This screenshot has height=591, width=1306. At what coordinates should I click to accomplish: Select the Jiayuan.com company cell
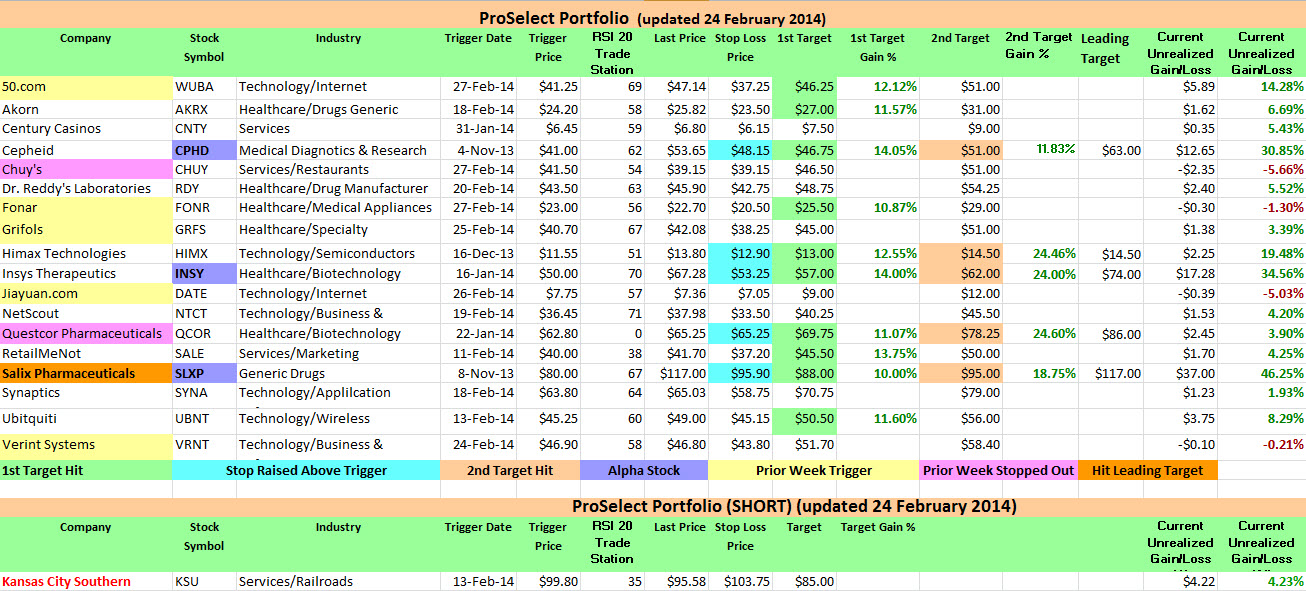click(86, 293)
